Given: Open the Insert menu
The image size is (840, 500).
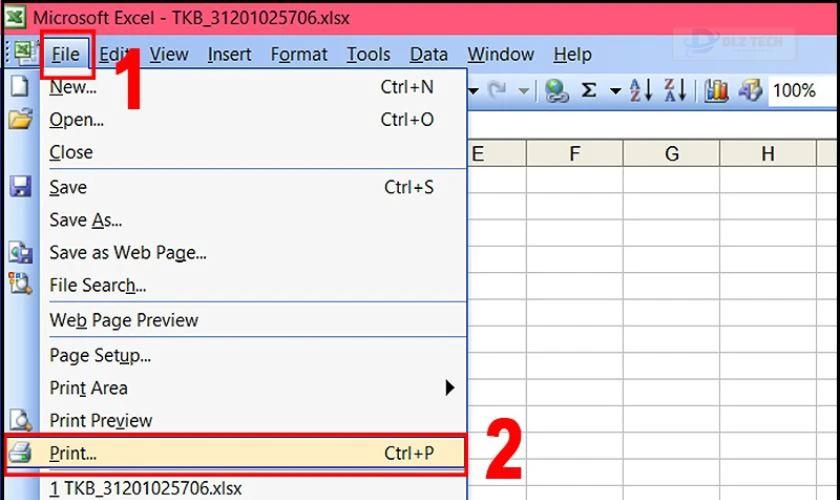Looking at the screenshot, I should pos(229,54).
